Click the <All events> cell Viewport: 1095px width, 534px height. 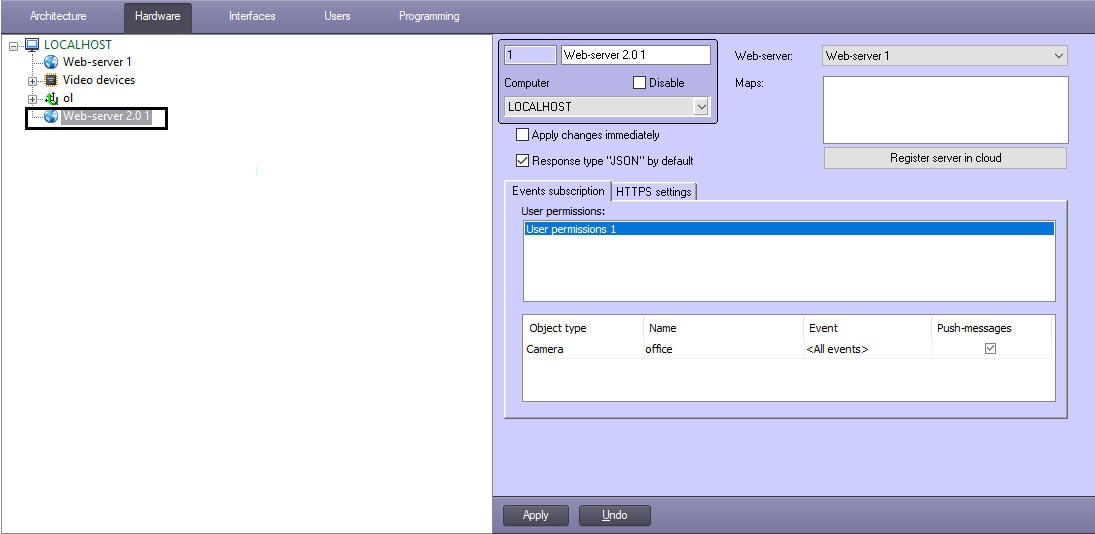[x=867, y=348]
